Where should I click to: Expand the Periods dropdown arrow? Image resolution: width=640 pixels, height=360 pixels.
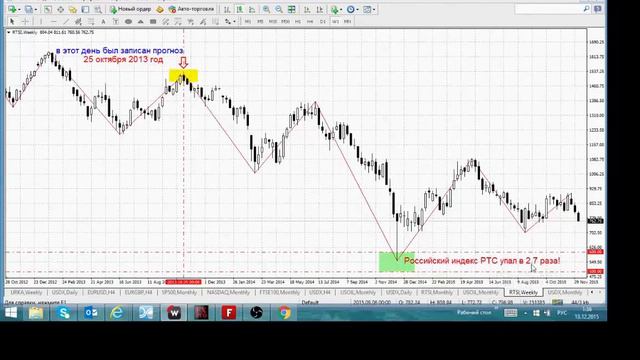[x=357, y=9]
